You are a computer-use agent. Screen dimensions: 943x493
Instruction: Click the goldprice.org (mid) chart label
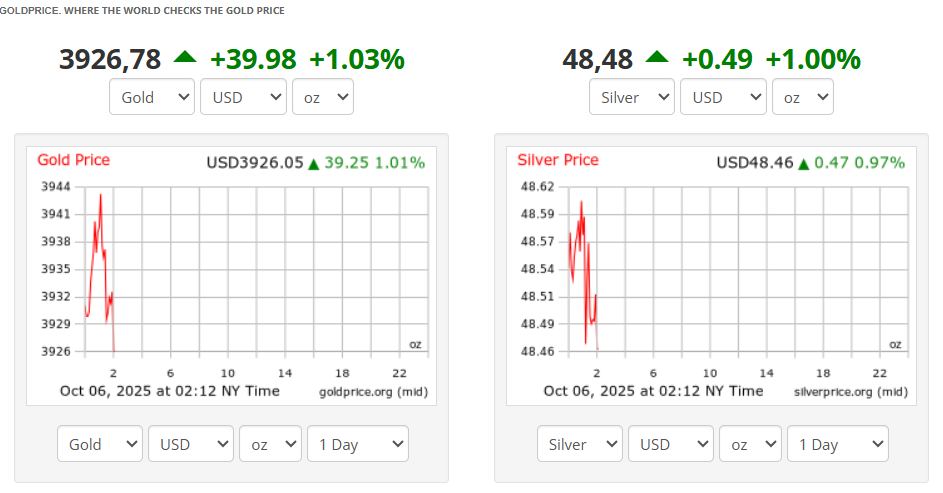point(373,391)
